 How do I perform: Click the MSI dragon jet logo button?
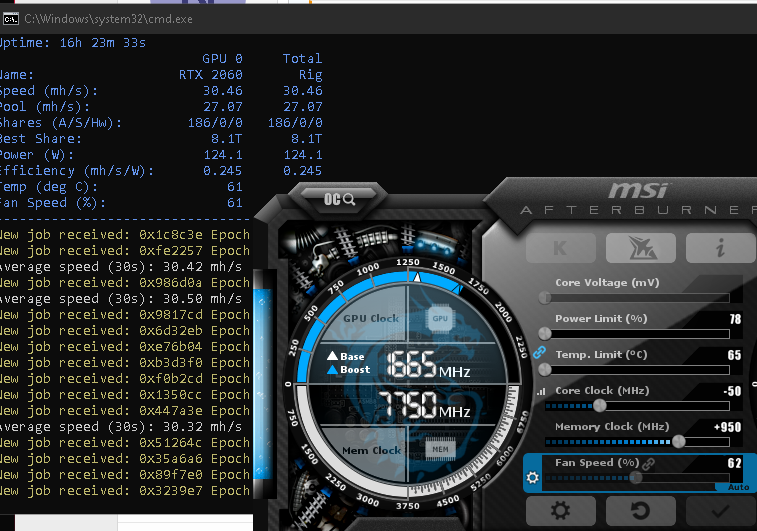(x=640, y=250)
